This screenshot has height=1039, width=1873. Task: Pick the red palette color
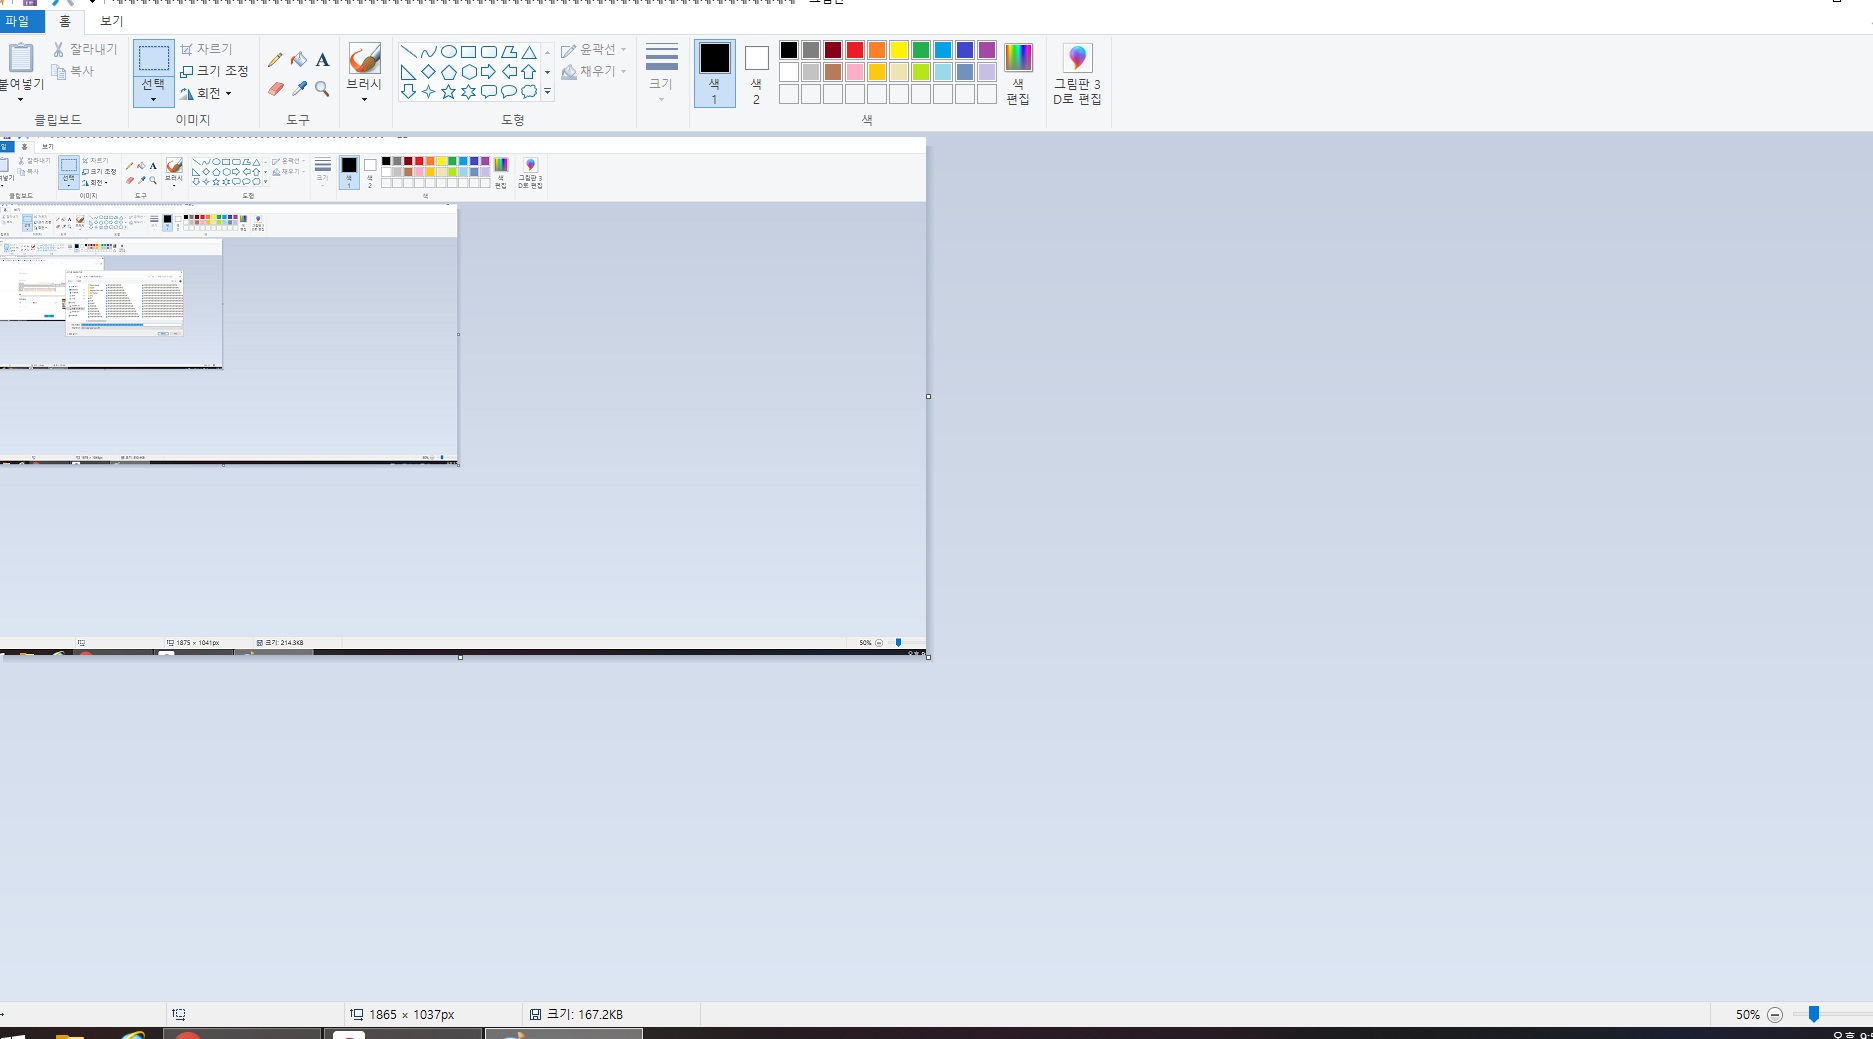tap(855, 50)
